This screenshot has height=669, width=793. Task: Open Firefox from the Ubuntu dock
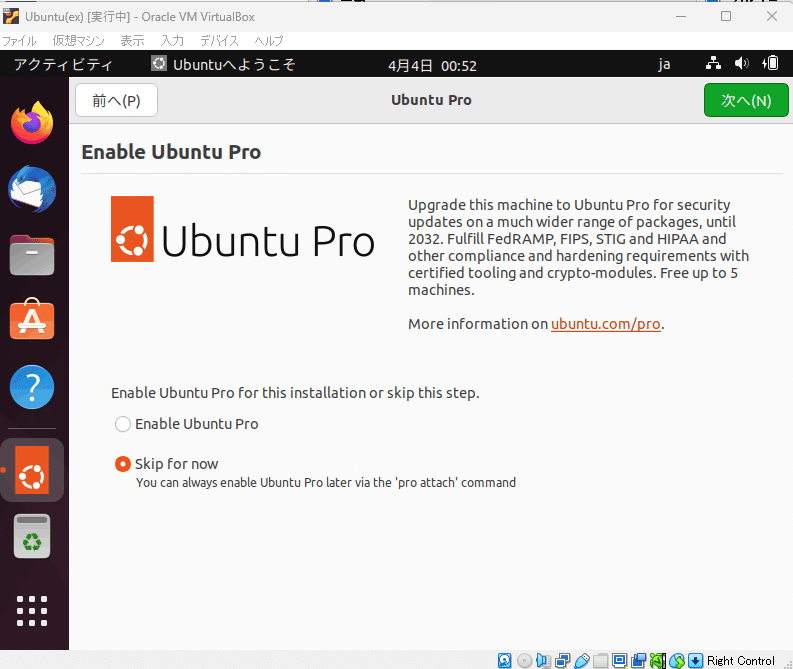coord(32,123)
